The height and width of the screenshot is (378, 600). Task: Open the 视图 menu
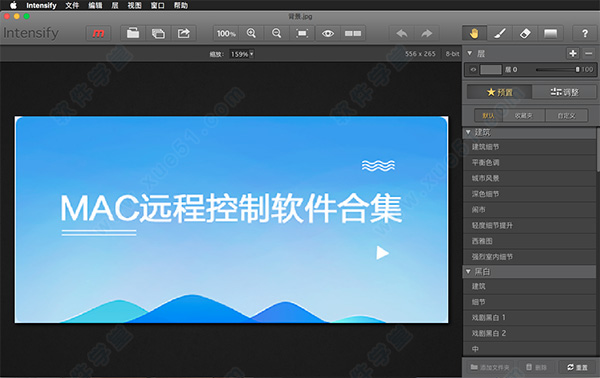(x=134, y=5)
